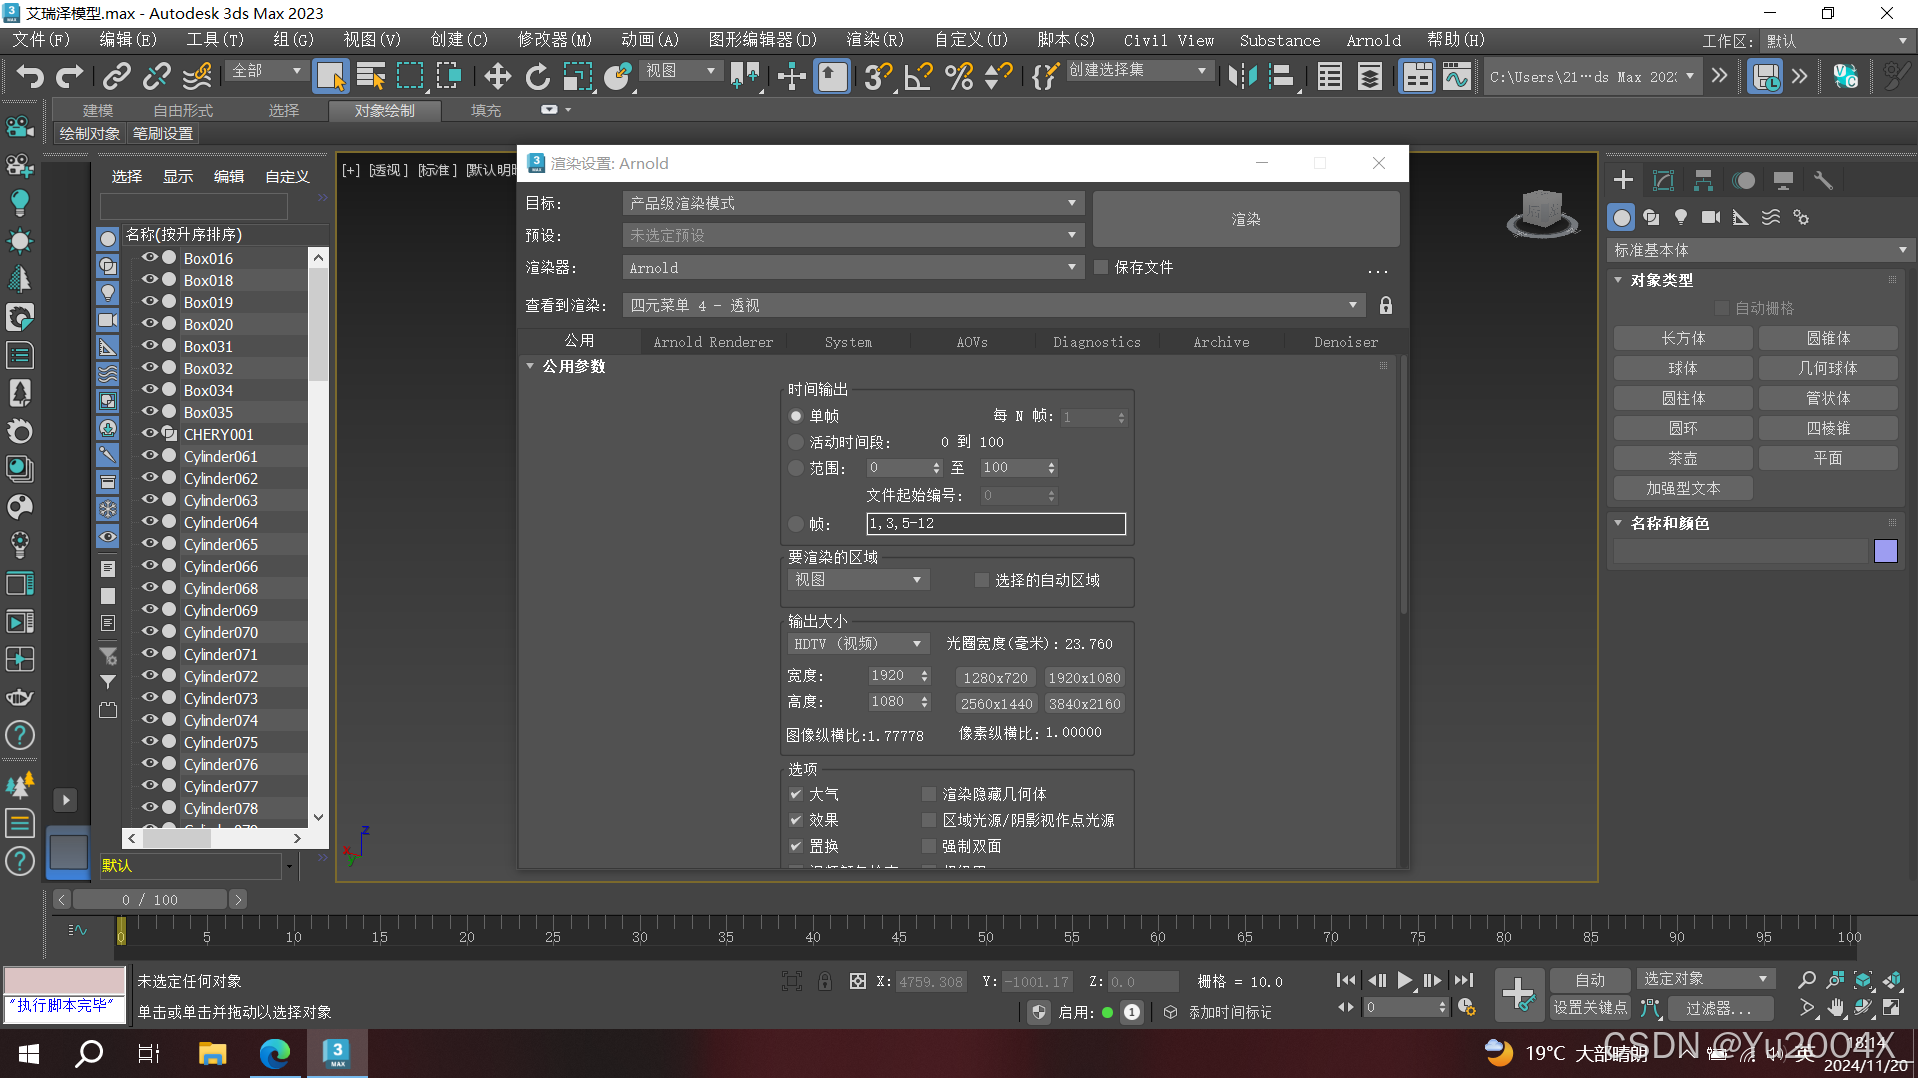Click the Frames input field
1918x1078 pixels.
coord(995,524)
